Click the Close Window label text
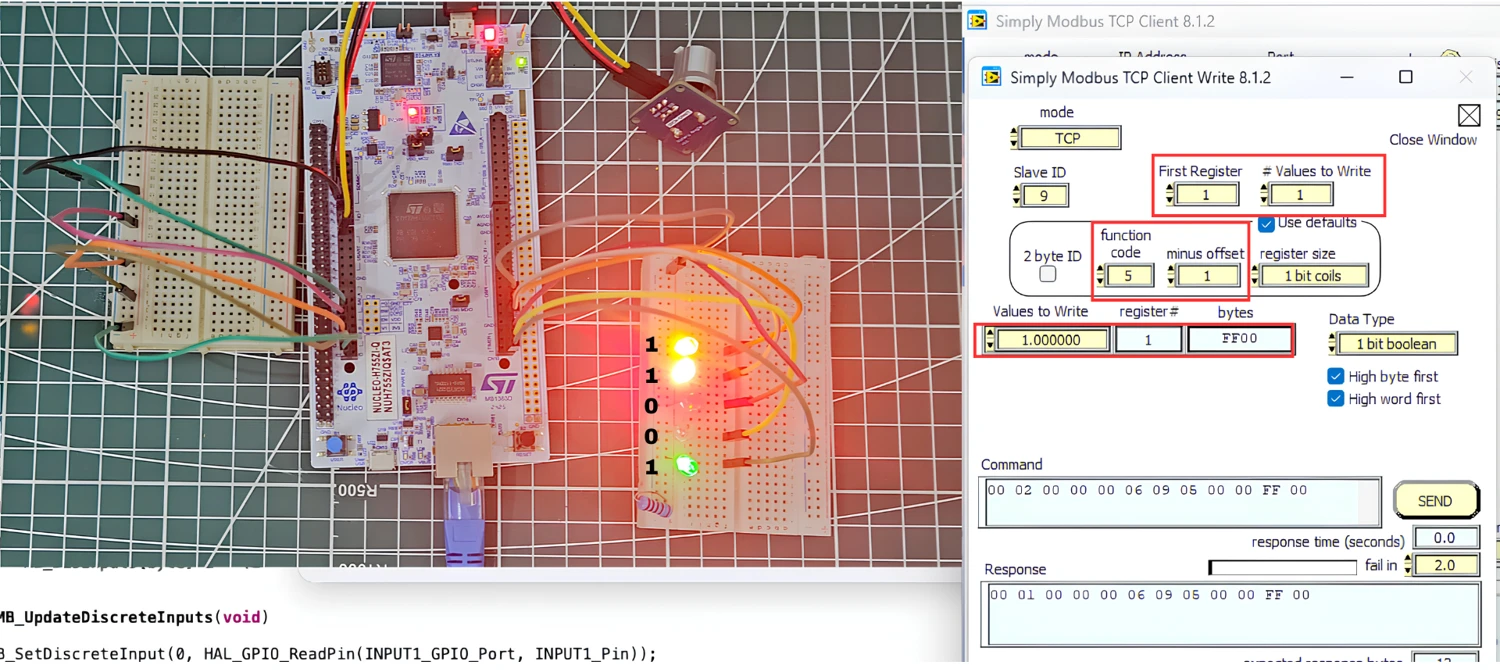1500x670 pixels. (1433, 140)
